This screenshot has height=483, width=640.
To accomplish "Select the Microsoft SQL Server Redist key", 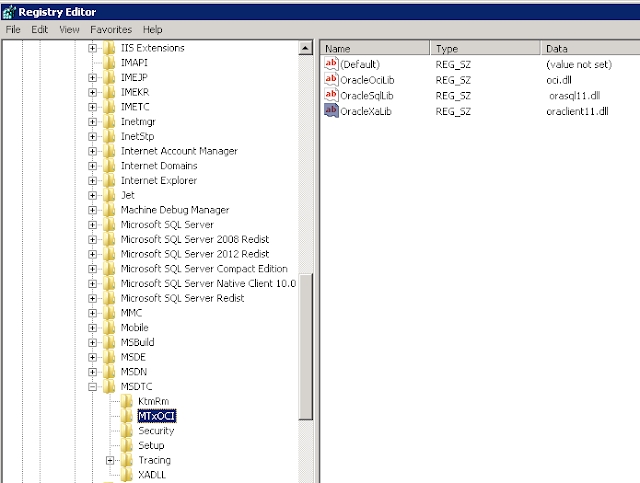I will click(x=182, y=298).
